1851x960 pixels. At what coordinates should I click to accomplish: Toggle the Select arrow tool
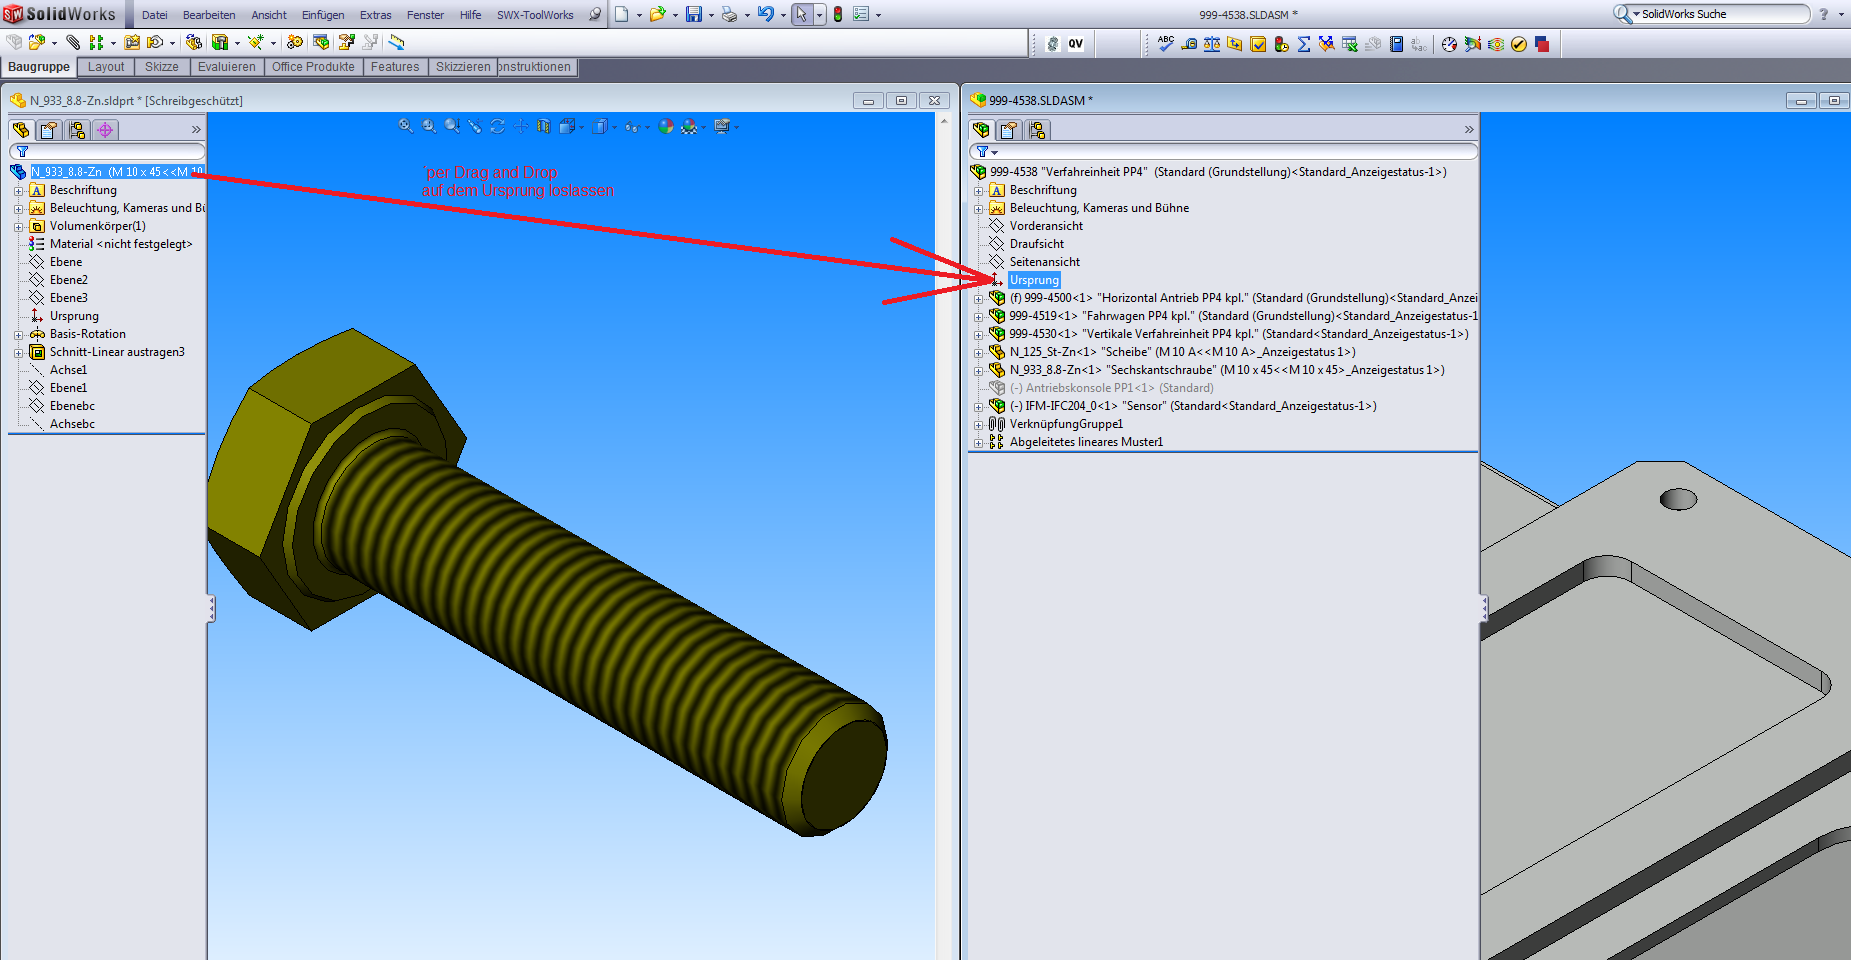coord(801,14)
